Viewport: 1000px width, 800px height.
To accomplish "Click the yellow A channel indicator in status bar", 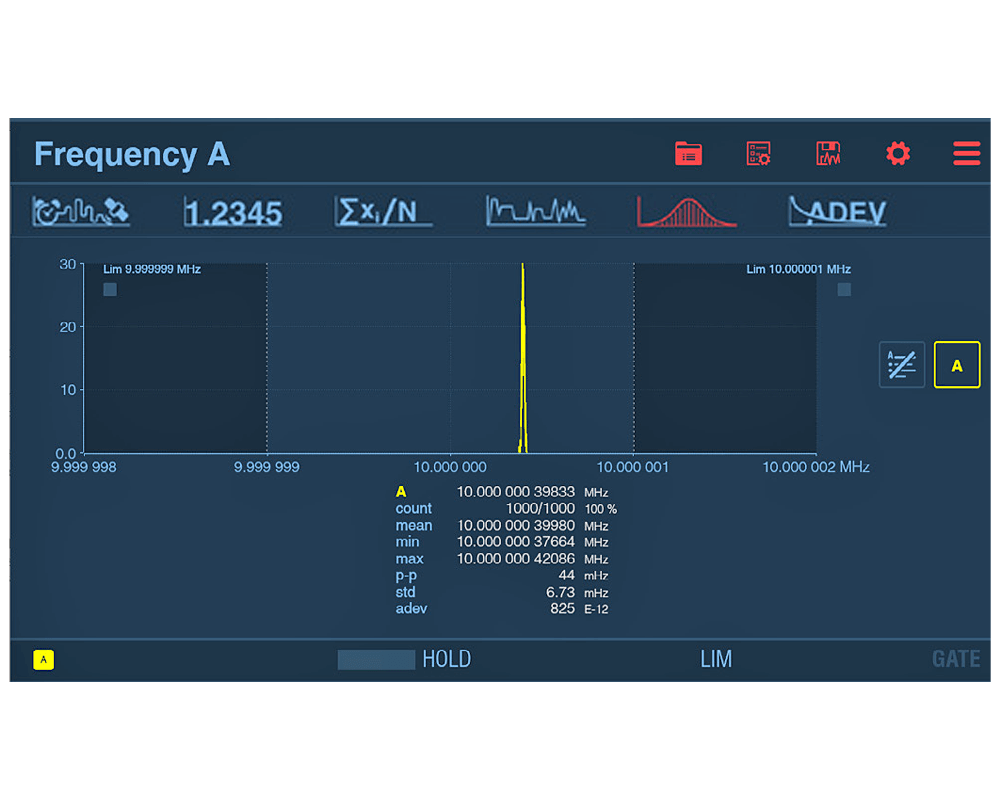I will click(x=43, y=660).
